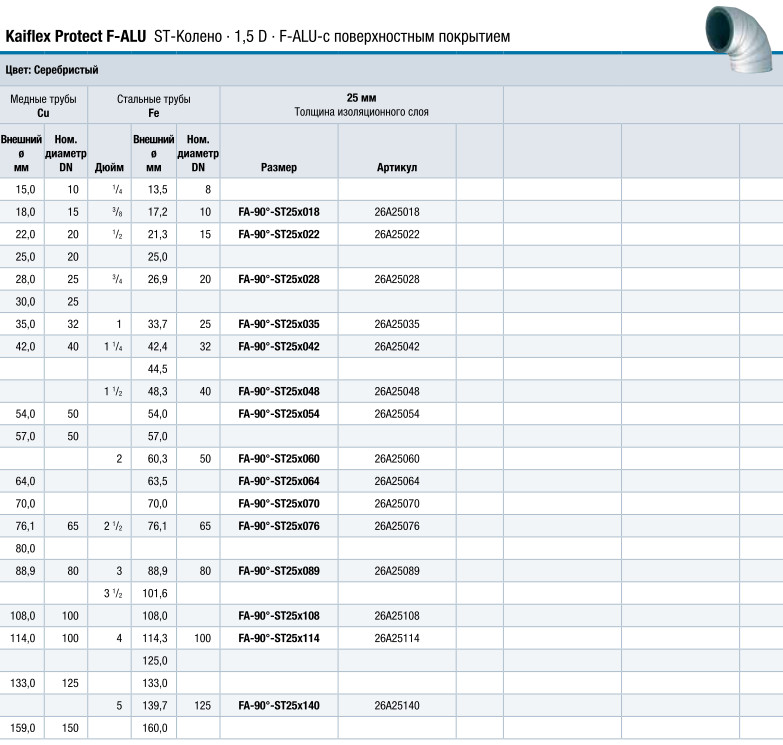Click the 'Дюйм' column header
Screen dimensions: 783x745
pos(109,167)
